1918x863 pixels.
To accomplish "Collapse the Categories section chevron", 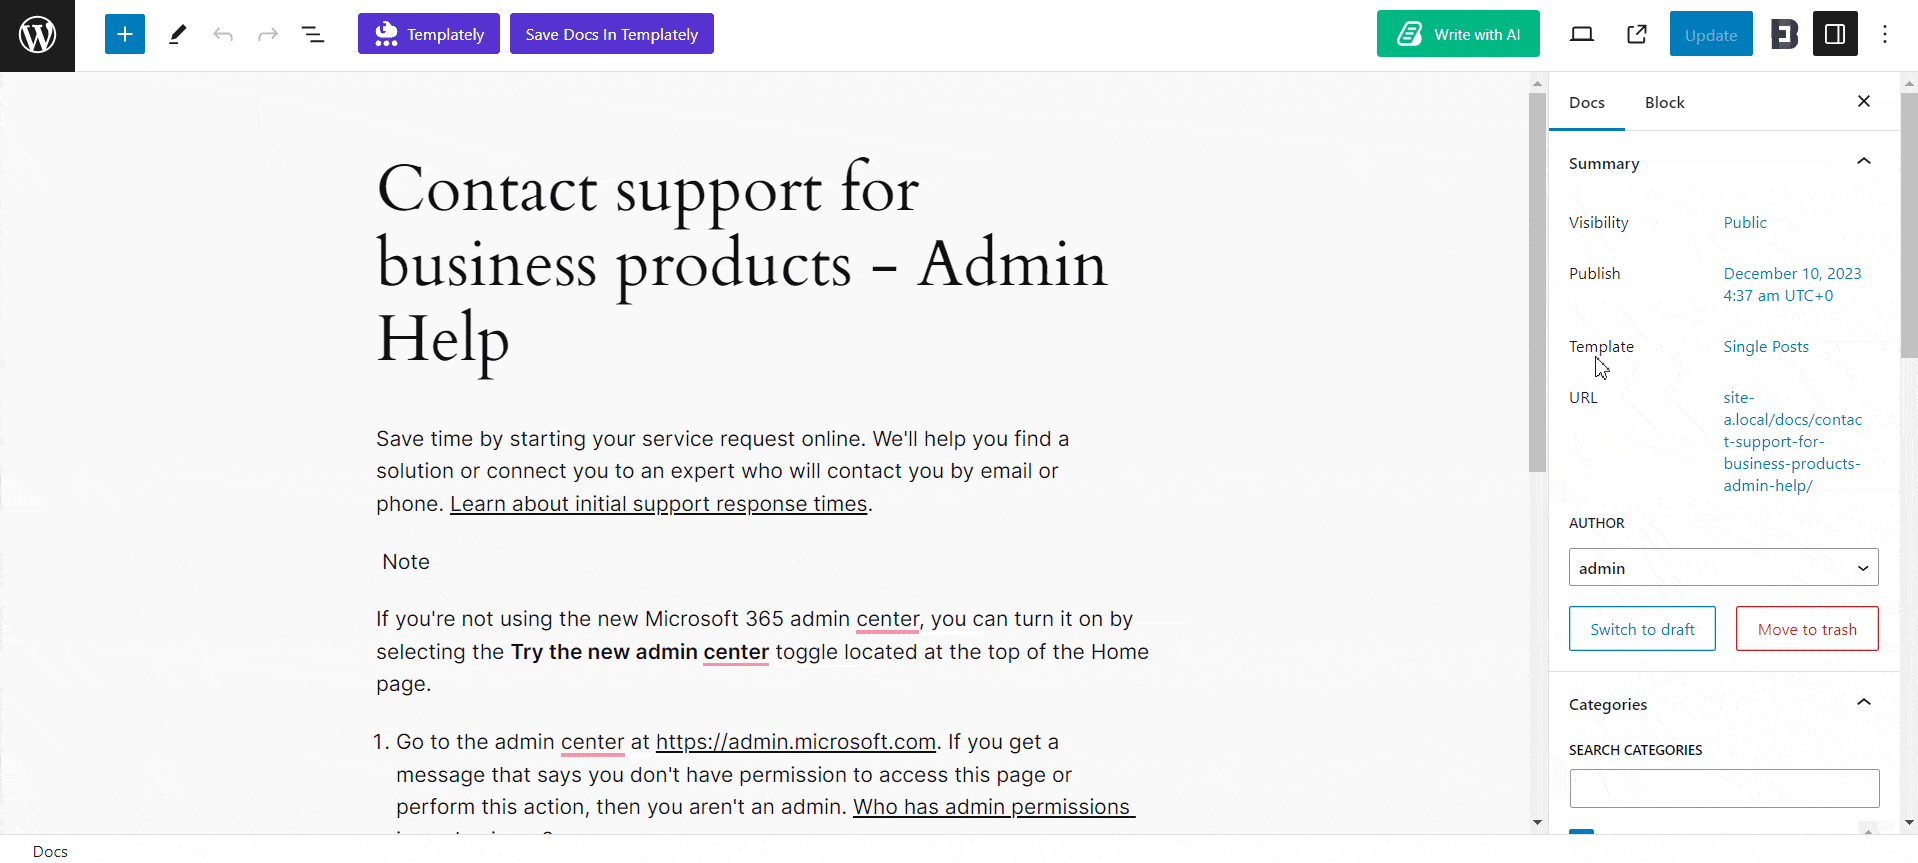I will [x=1863, y=702].
